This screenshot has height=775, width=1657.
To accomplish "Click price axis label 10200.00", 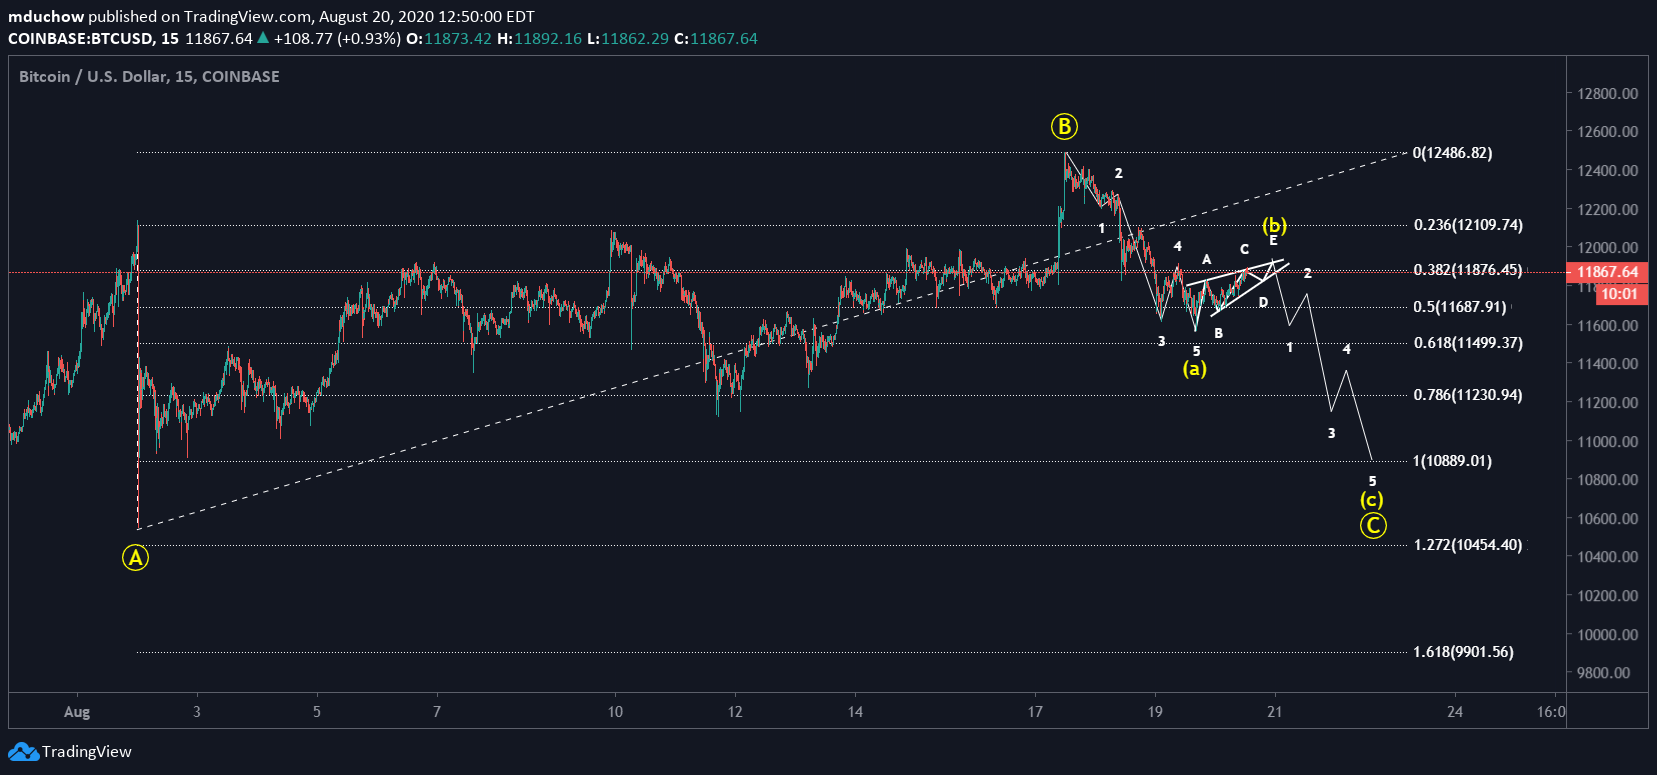I will pyautogui.click(x=1608, y=596).
